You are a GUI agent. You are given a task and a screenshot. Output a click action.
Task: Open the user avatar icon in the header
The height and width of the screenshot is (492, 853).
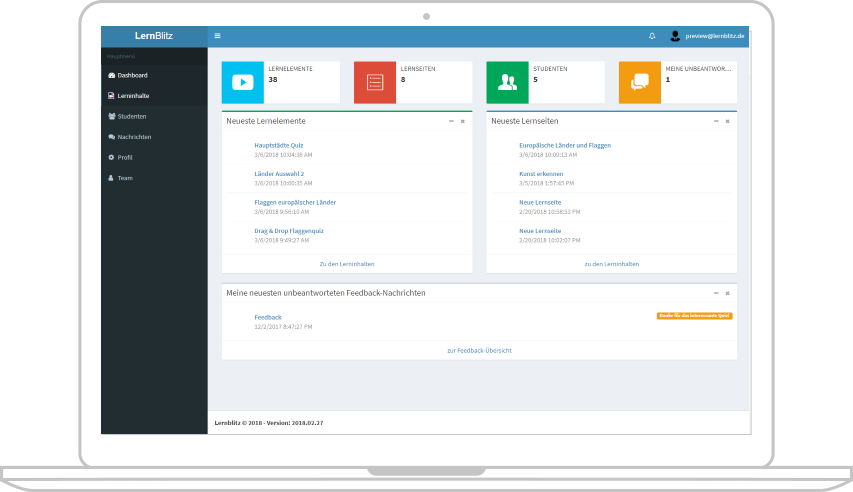tap(675, 36)
